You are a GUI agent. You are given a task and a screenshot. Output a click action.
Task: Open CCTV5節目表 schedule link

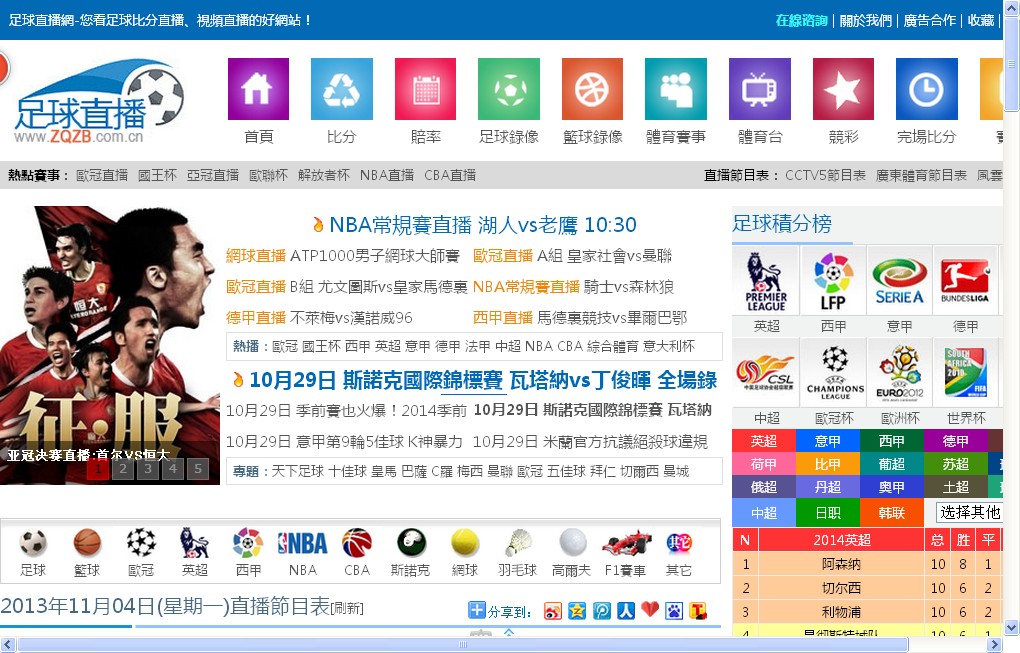pyautogui.click(x=825, y=175)
